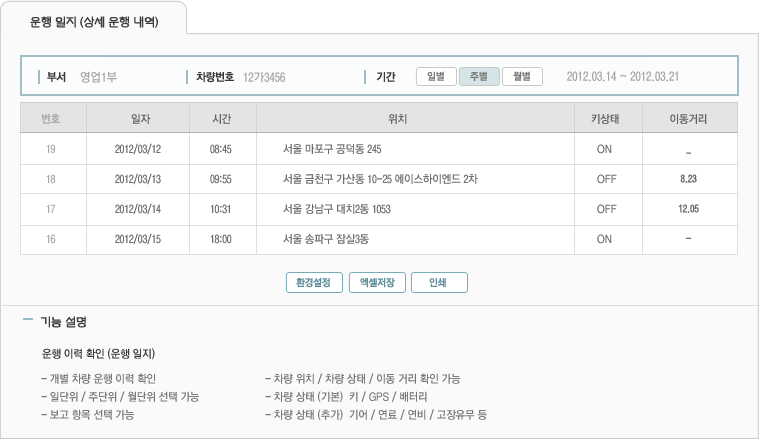Click the 차량 위치 / 차량 상태 / 이동 거리 line
The image size is (760, 439).
pyautogui.click(x=363, y=378)
